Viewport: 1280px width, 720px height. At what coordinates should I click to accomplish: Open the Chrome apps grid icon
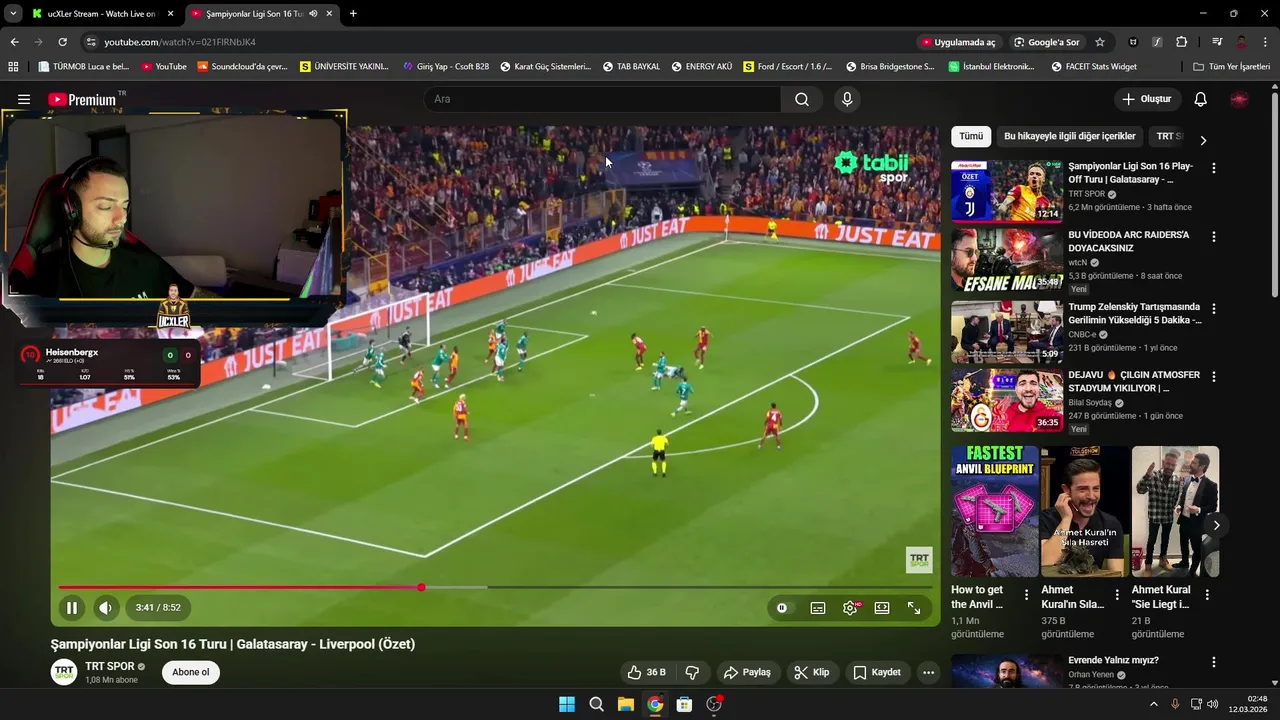13,67
